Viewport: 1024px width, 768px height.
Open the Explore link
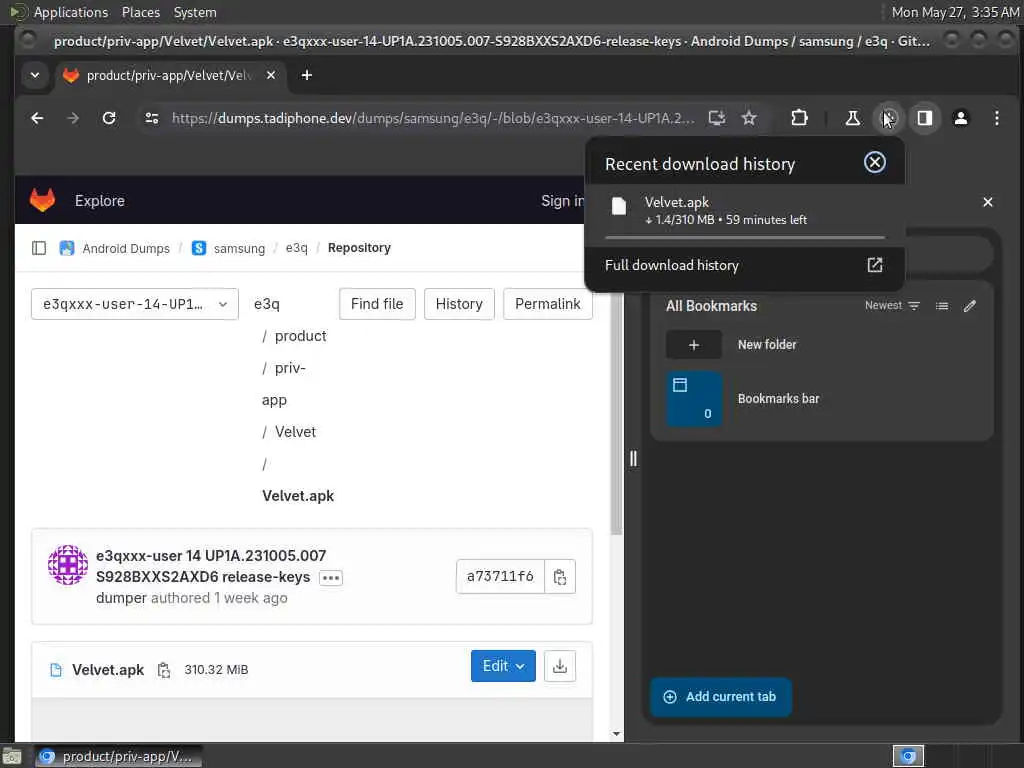99,201
